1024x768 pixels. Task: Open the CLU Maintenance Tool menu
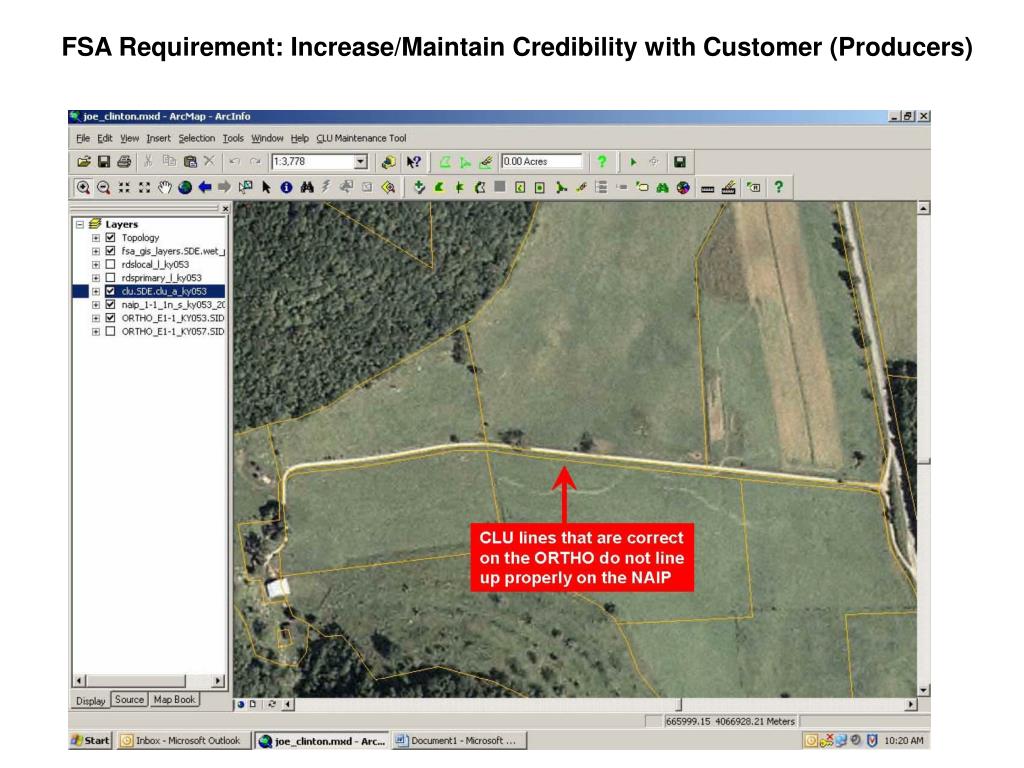(x=361, y=138)
